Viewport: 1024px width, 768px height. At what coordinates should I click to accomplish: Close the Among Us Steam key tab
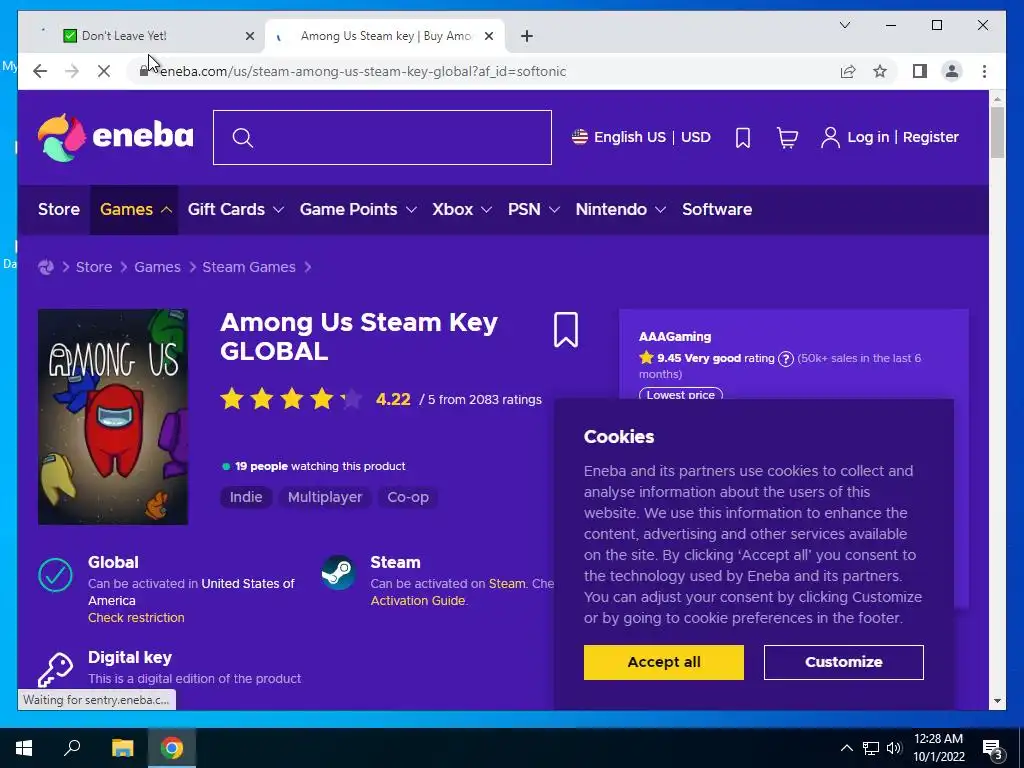pos(488,36)
